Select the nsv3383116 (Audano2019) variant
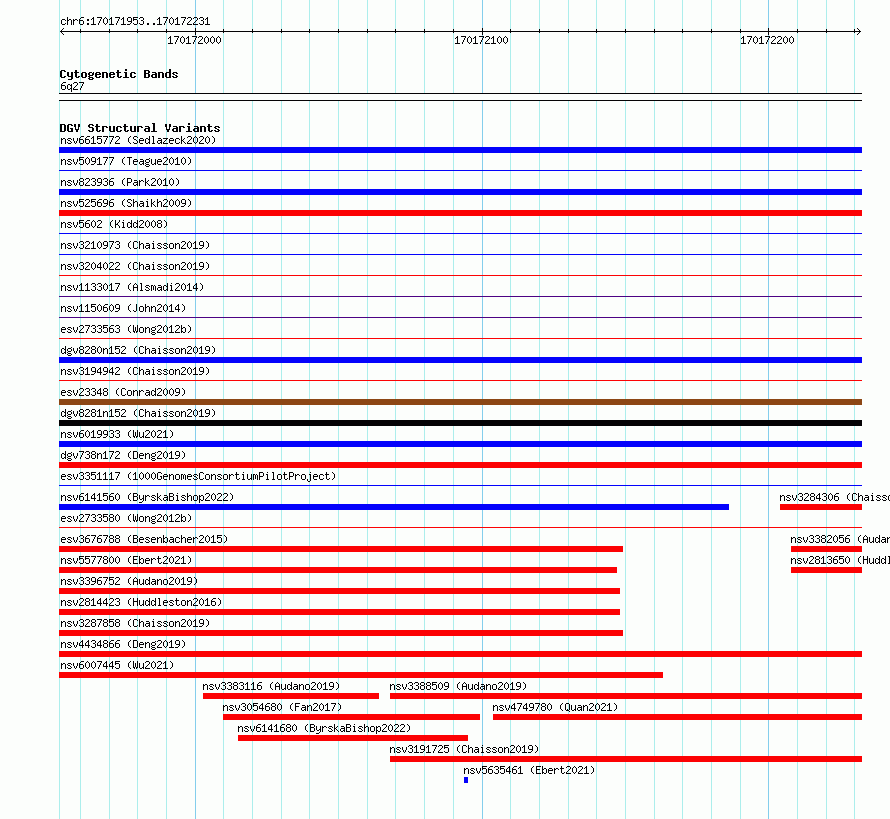This screenshot has width=890, height=819. click(271, 686)
